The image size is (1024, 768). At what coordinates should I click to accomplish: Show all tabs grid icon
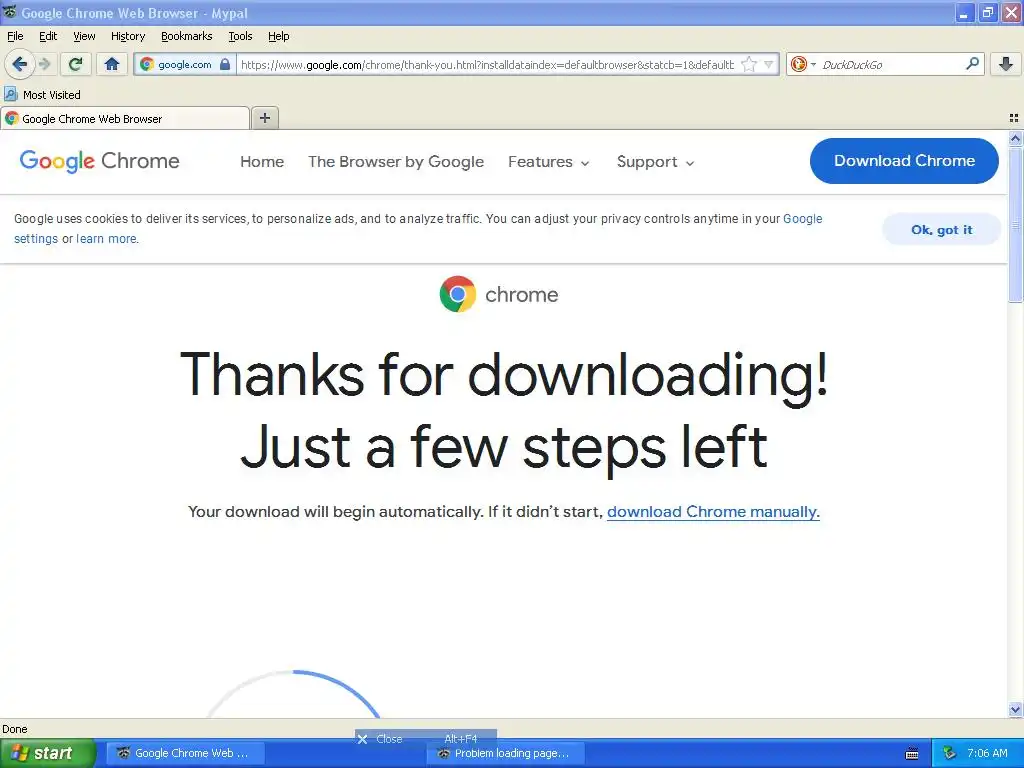pyautogui.click(x=1014, y=118)
